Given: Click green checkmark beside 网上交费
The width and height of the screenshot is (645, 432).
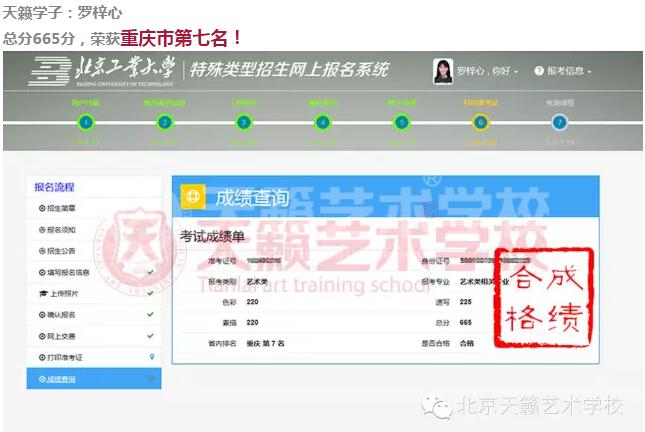Looking at the screenshot, I should coord(150,335).
